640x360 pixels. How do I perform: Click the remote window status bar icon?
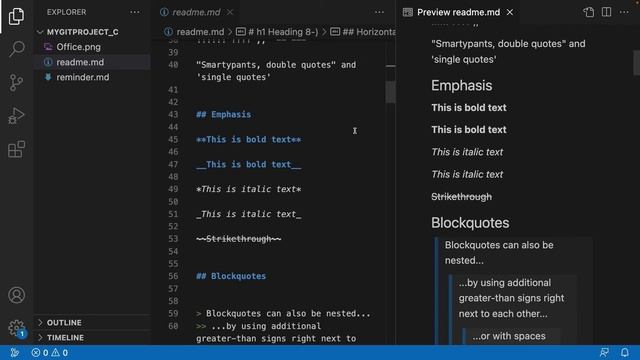click(14, 353)
